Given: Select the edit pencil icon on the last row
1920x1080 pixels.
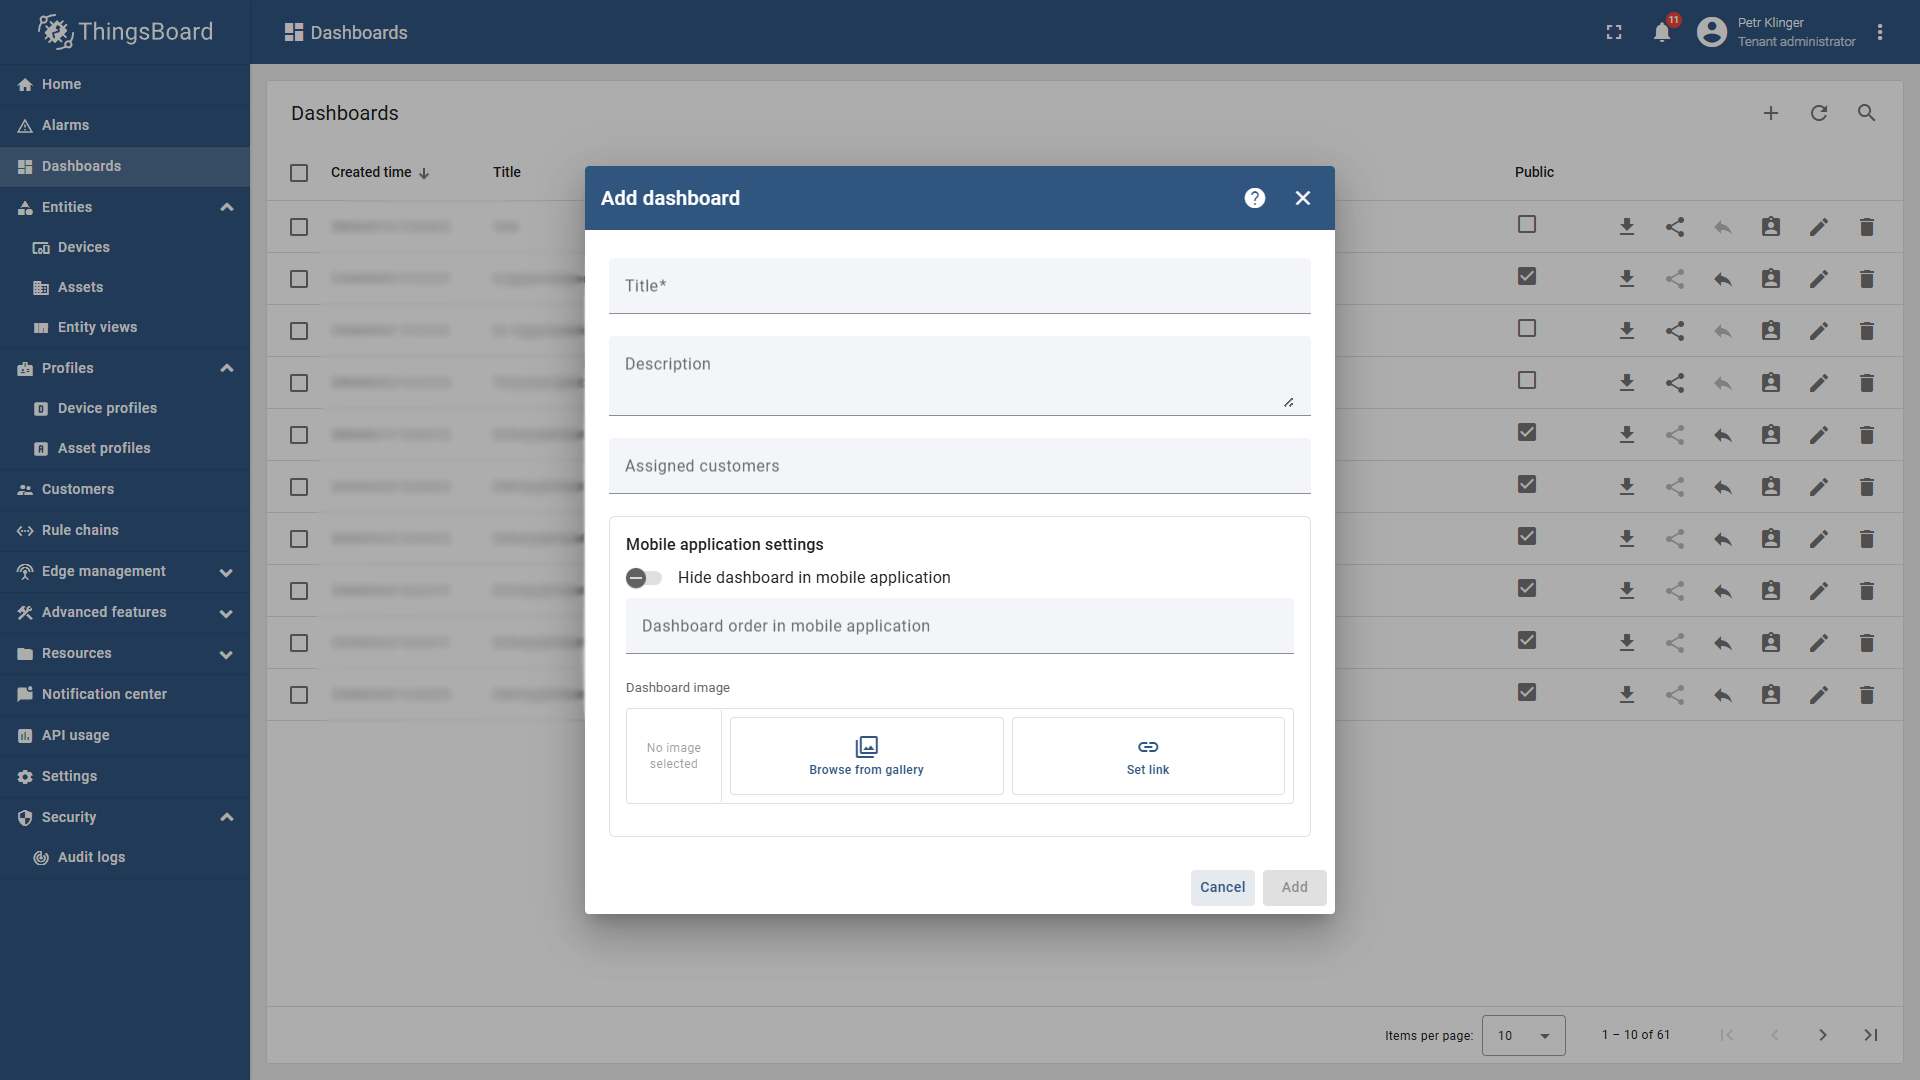Looking at the screenshot, I should point(1819,694).
